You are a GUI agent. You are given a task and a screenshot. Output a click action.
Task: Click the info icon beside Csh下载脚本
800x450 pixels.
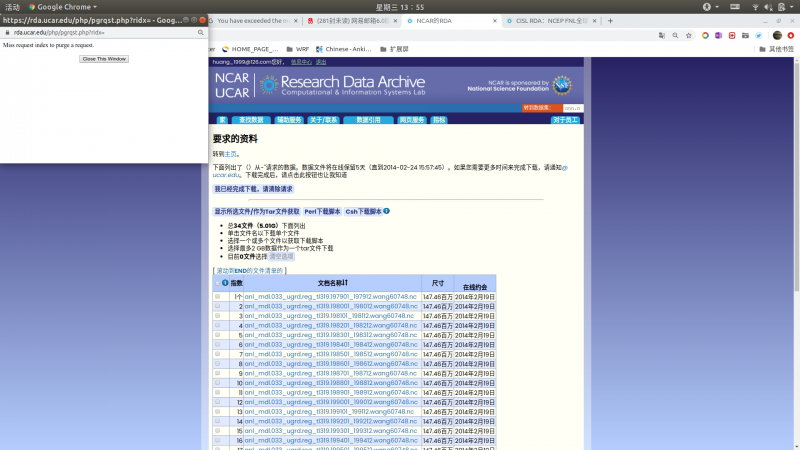[387, 211]
